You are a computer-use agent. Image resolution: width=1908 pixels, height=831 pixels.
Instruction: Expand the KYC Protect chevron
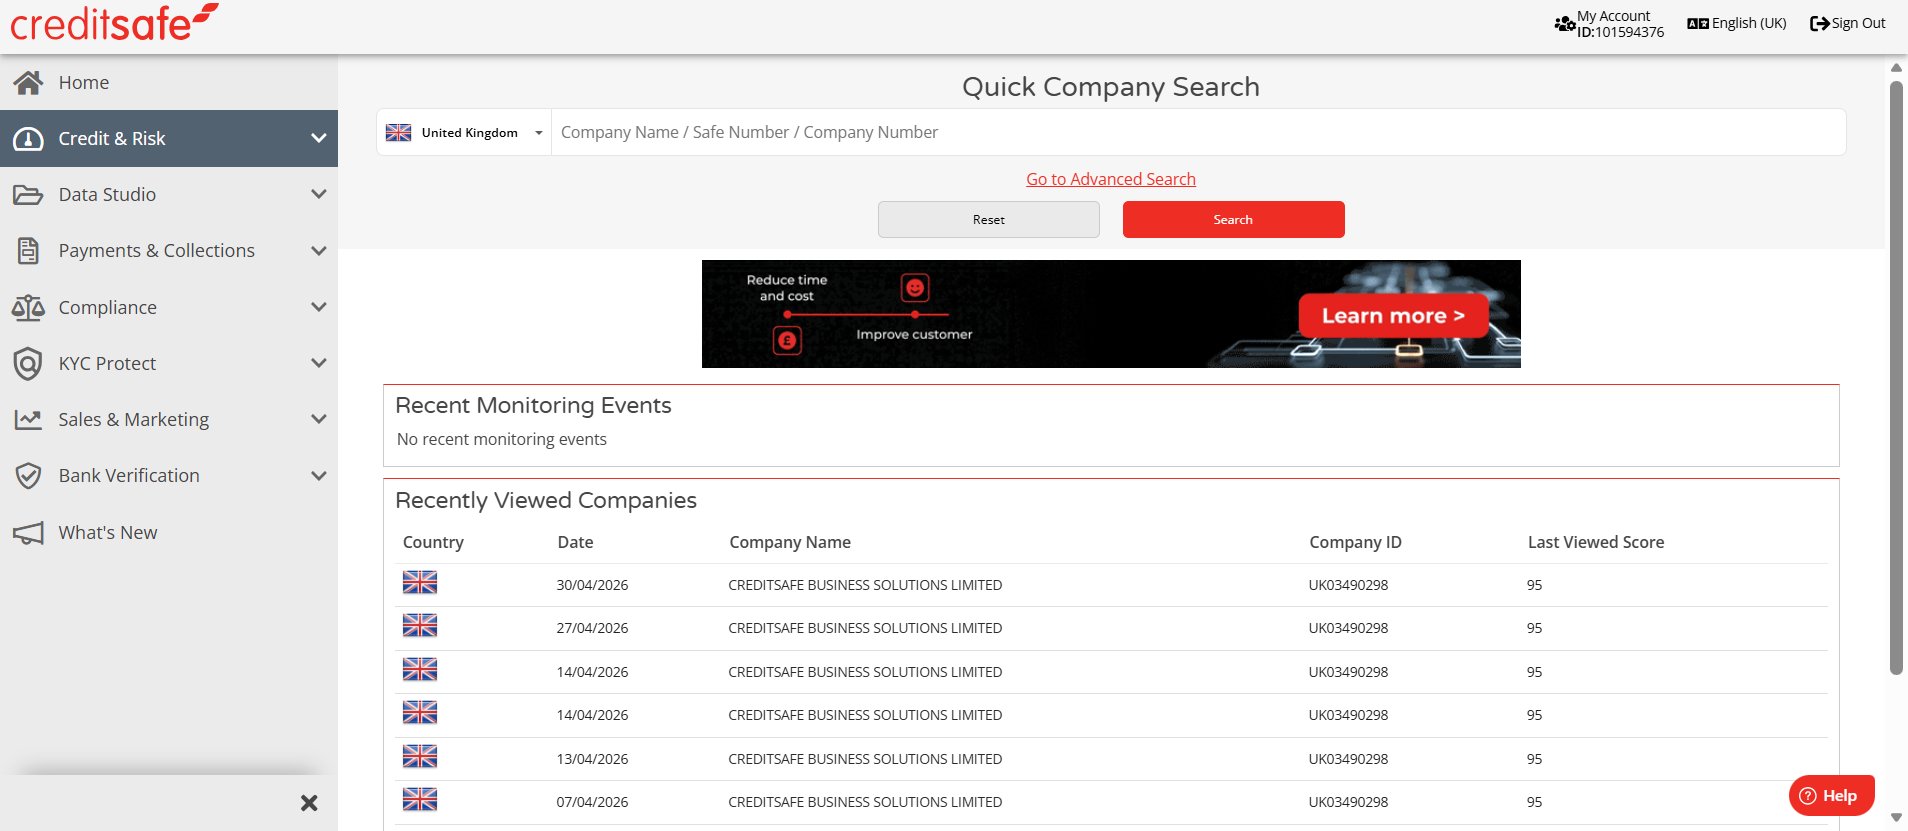click(318, 363)
